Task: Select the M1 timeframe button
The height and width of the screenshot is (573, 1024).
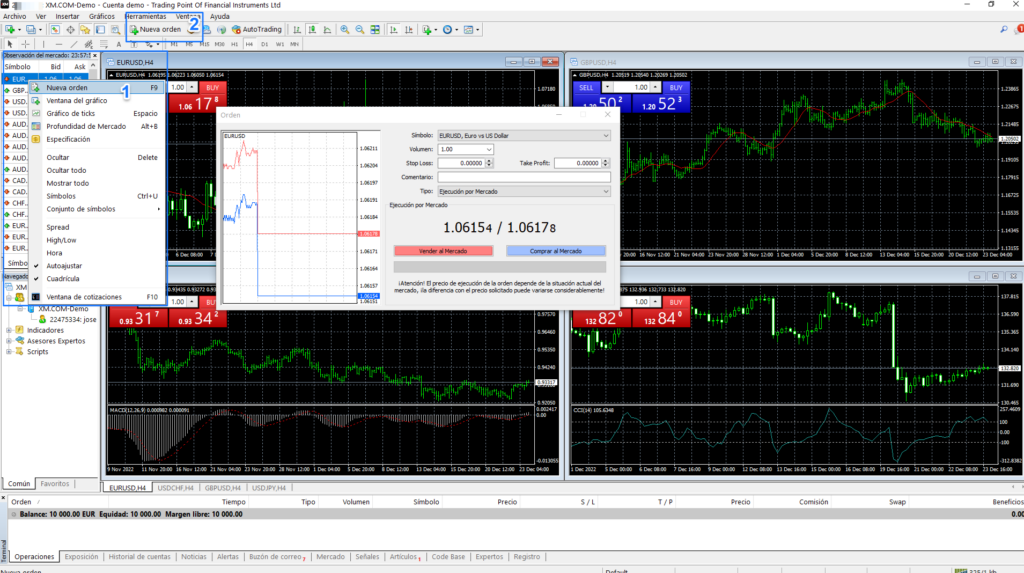Action: [174, 44]
